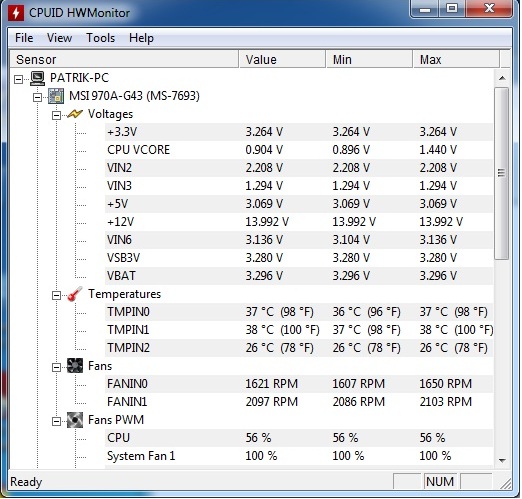
Task: Click the Sensor column header
Action: coord(124,59)
